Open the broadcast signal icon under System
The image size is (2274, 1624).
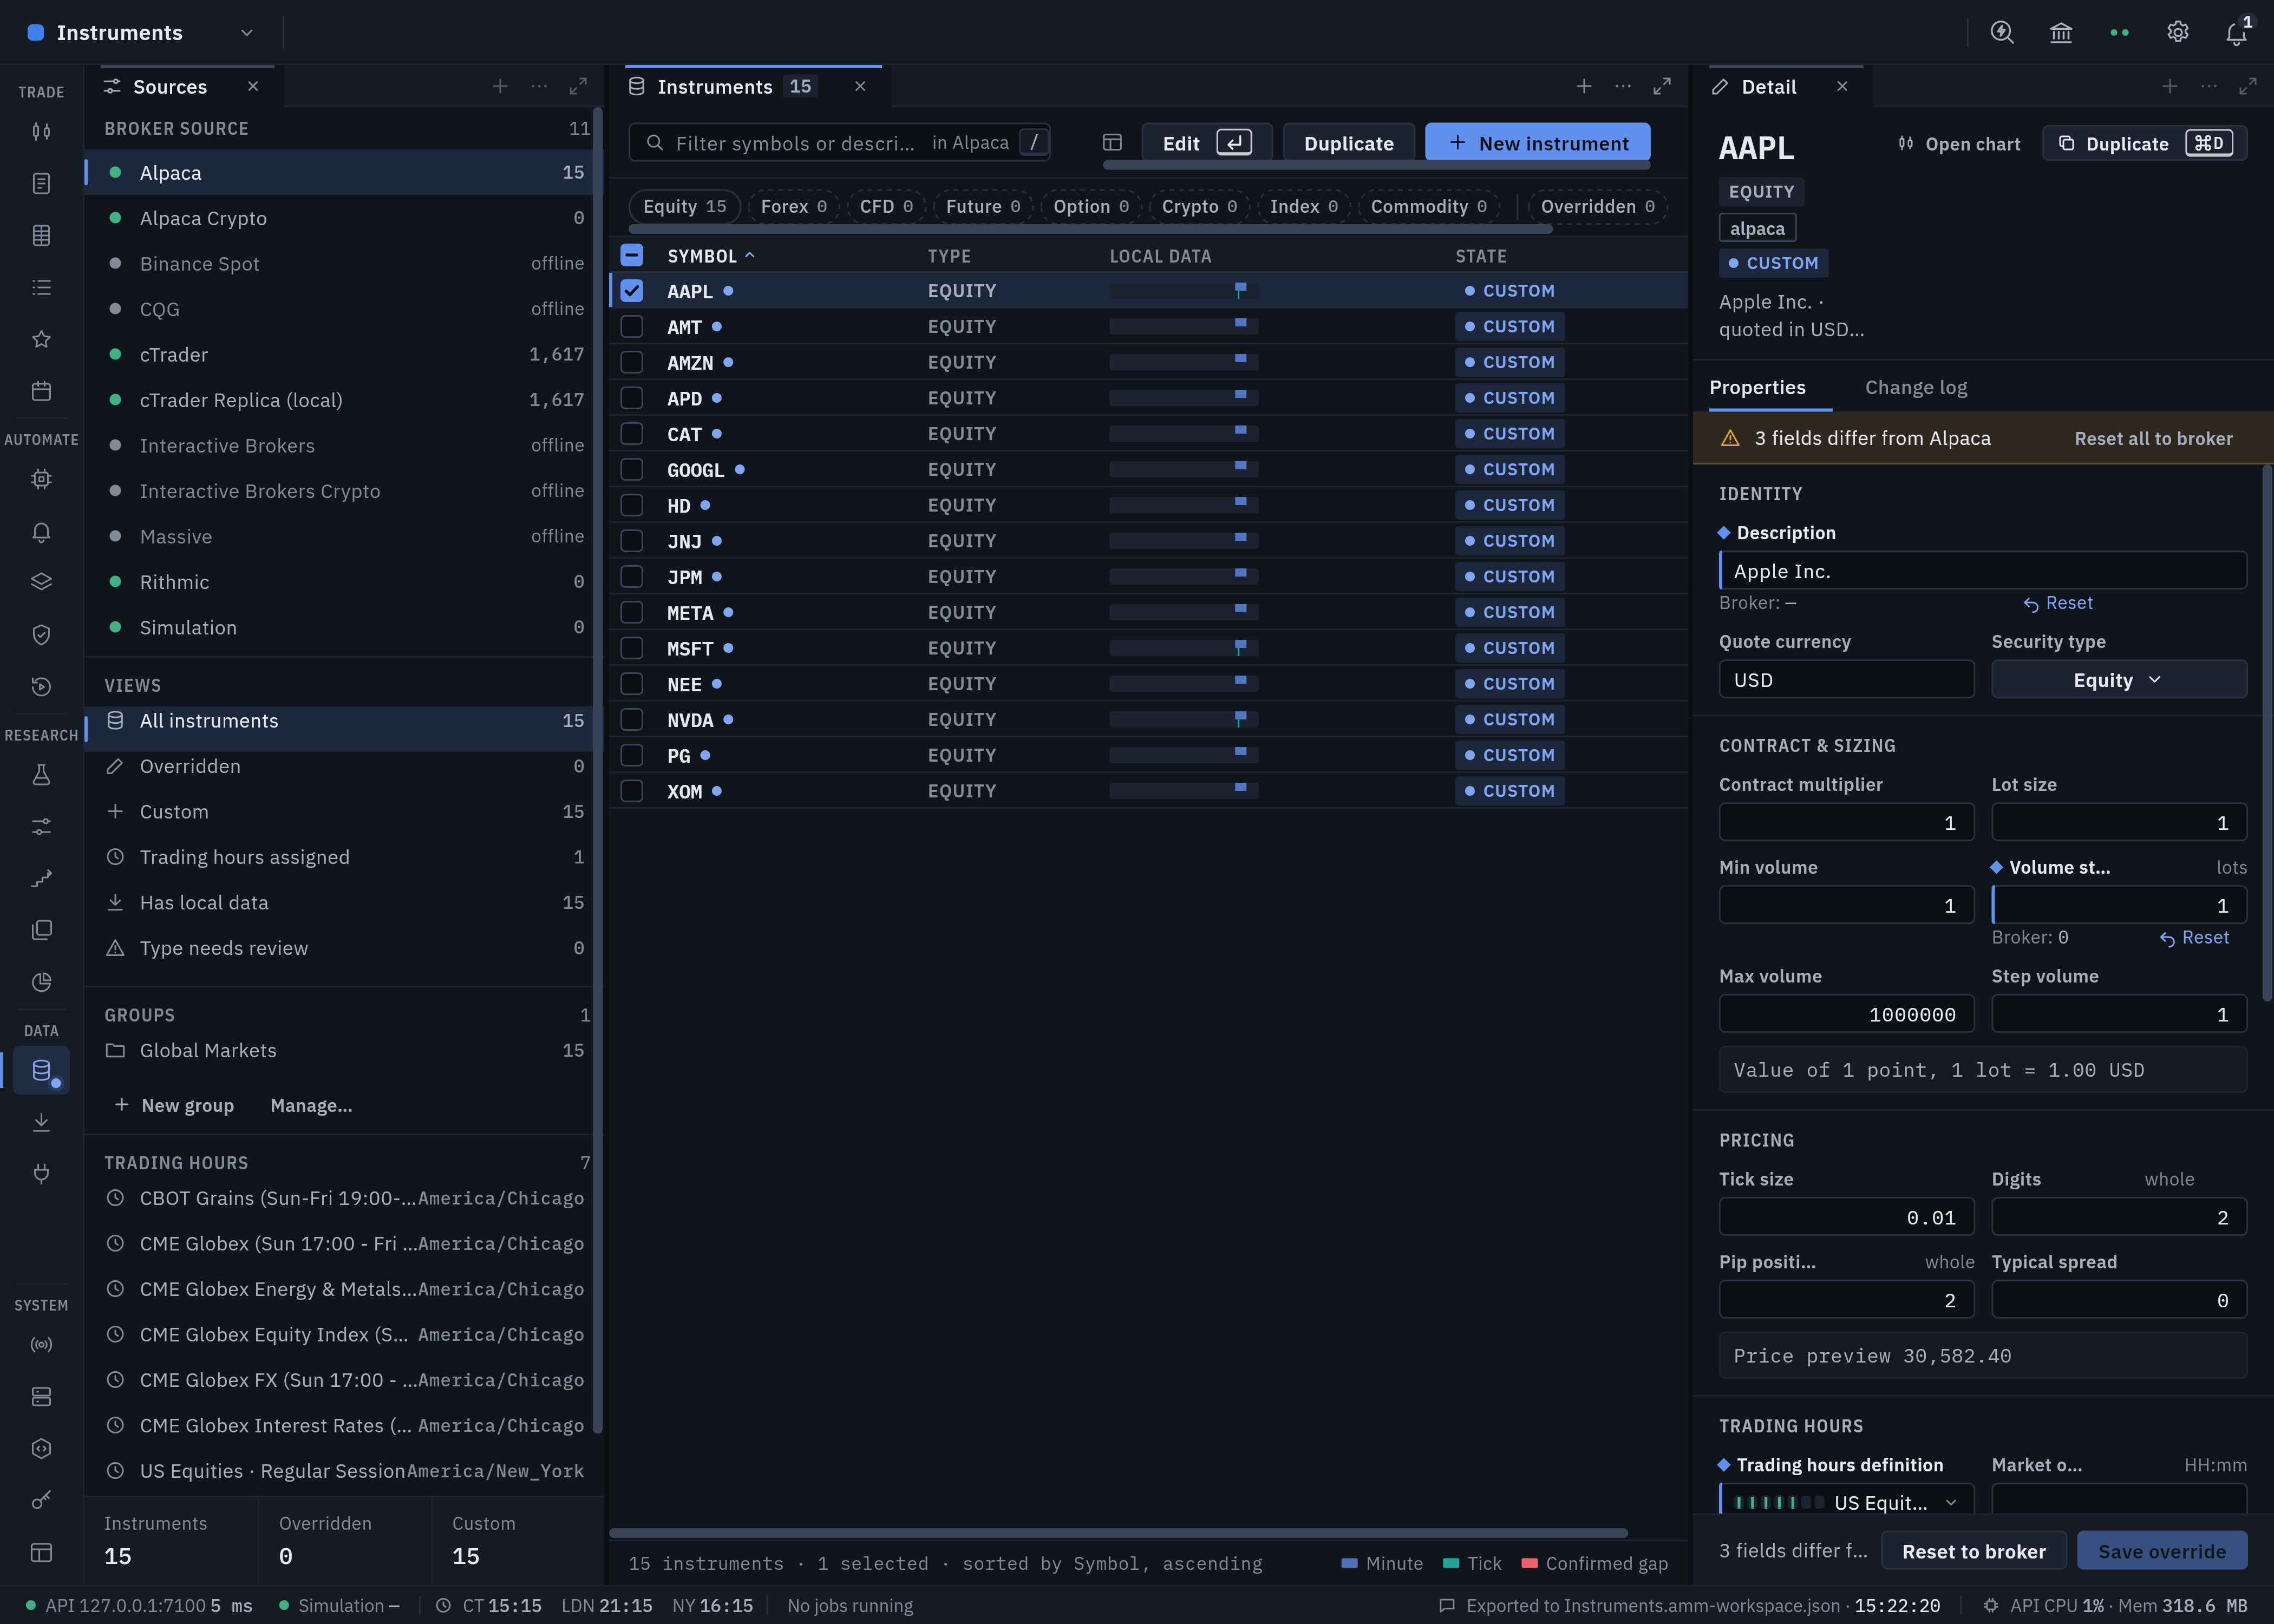click(41, 1345)
